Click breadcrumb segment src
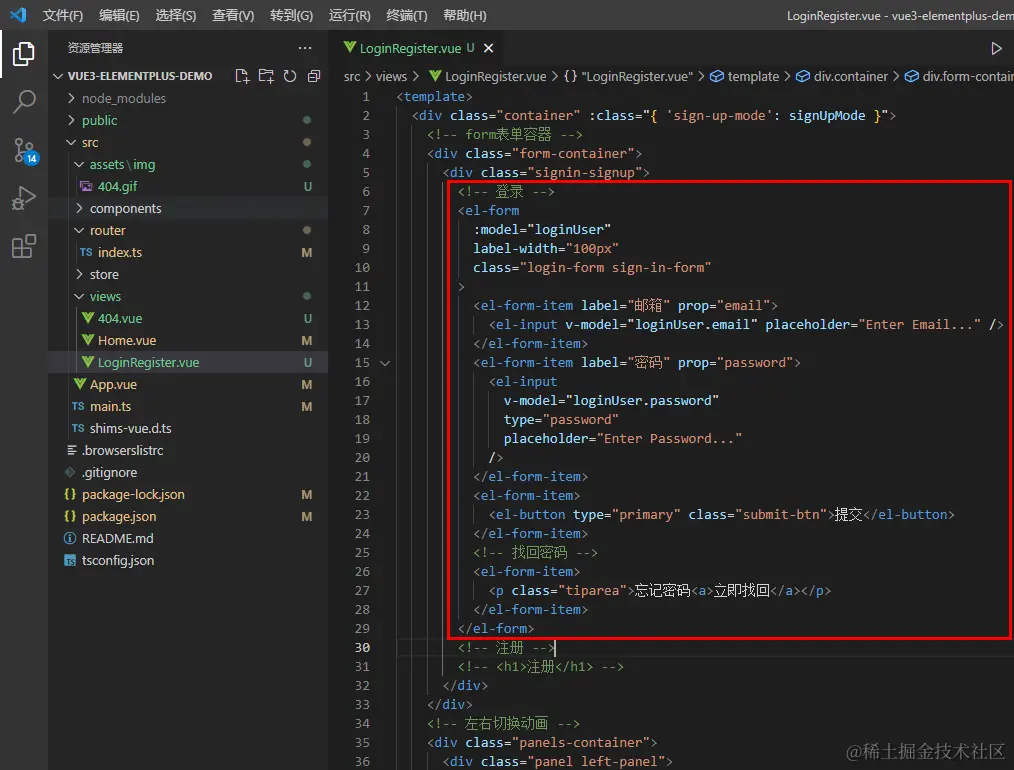The image size is (1014, 770). click(x=352, y=76)
